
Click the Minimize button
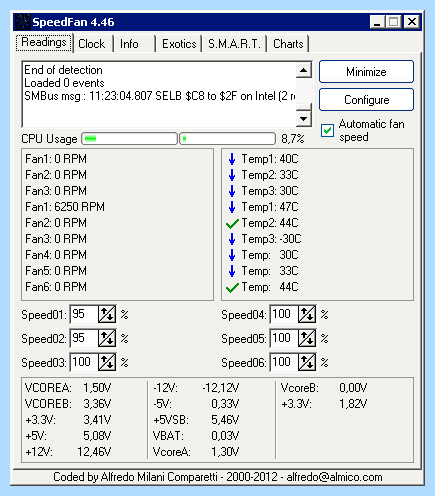tap(366, 72)
